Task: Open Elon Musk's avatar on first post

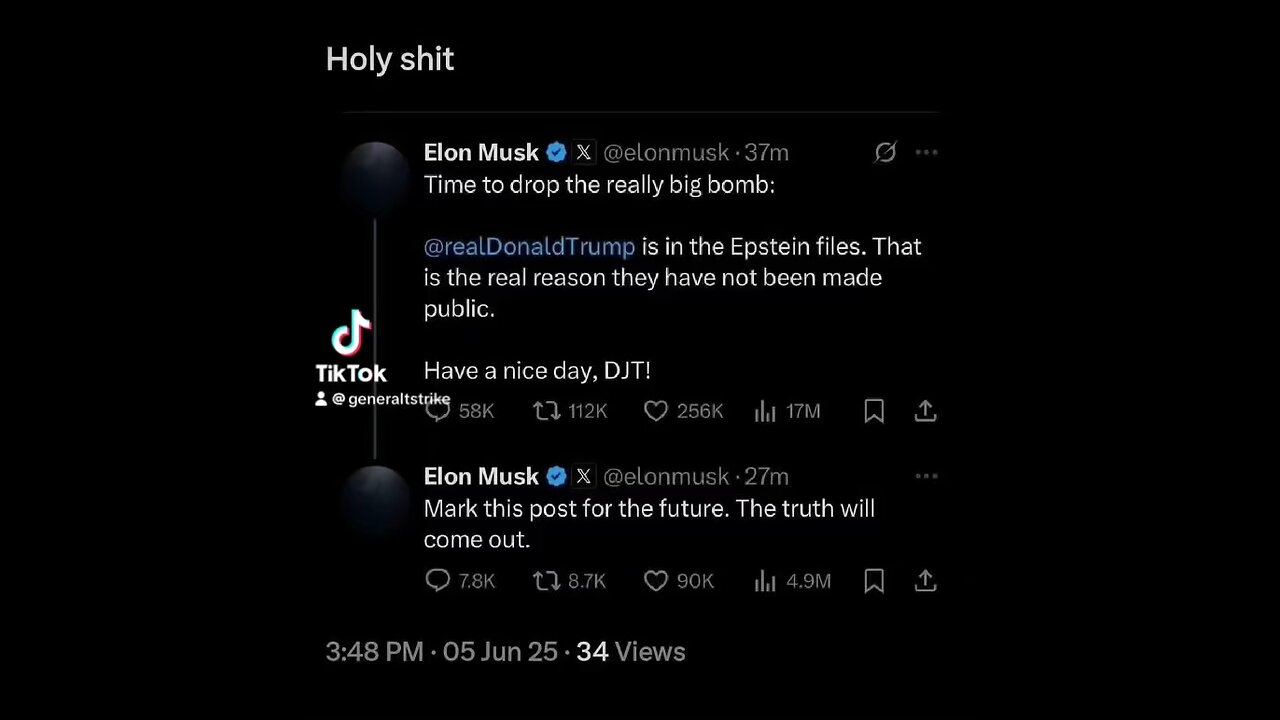Action: pyautogui.click(x=375, y=175)
